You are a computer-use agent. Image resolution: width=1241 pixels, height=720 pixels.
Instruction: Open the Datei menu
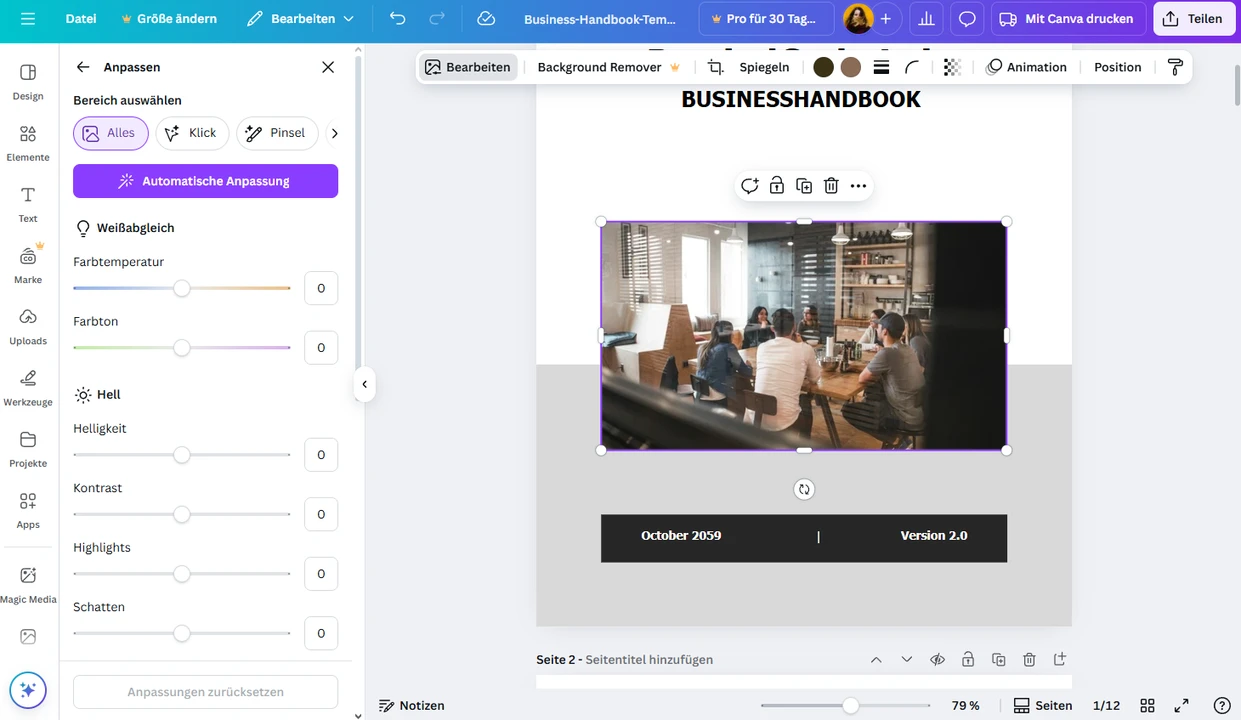[x=81, y=19]
